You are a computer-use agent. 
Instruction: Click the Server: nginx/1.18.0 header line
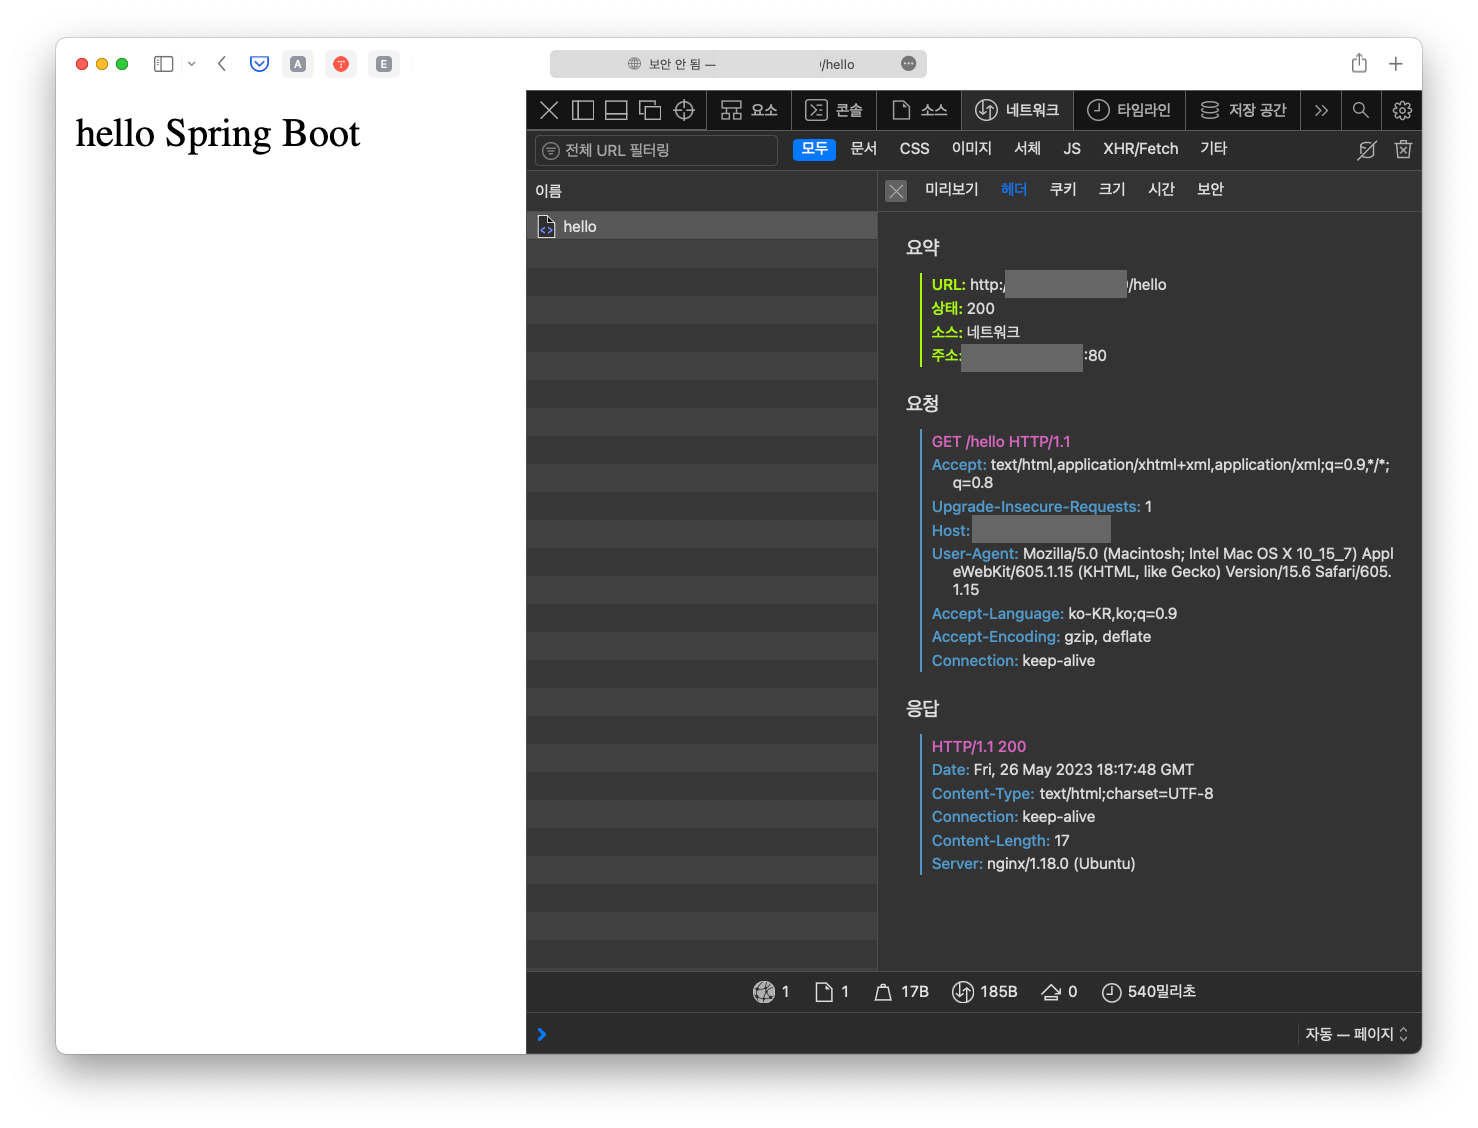point(1033,864)
